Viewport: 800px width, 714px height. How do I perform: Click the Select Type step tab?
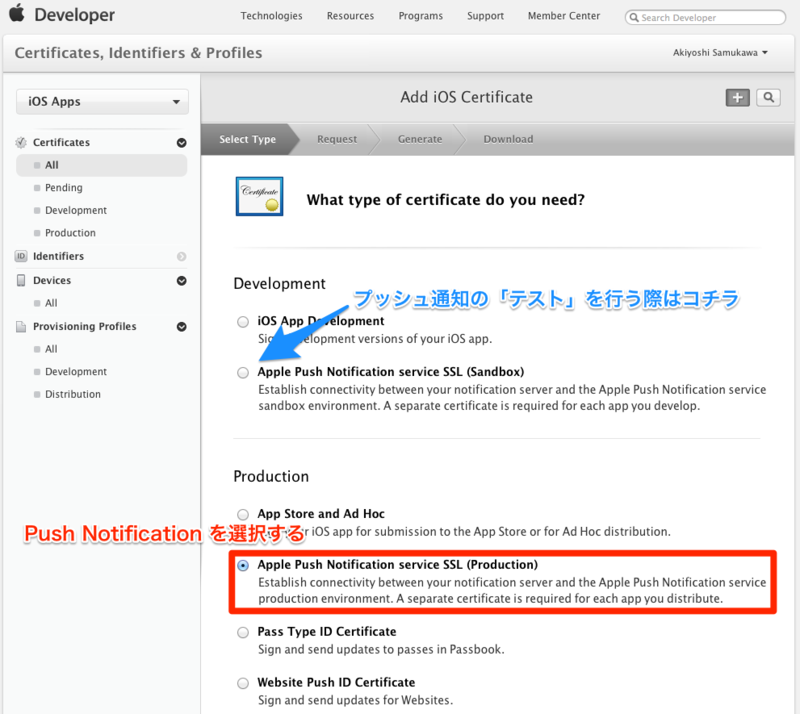click(x=247, y=139)
